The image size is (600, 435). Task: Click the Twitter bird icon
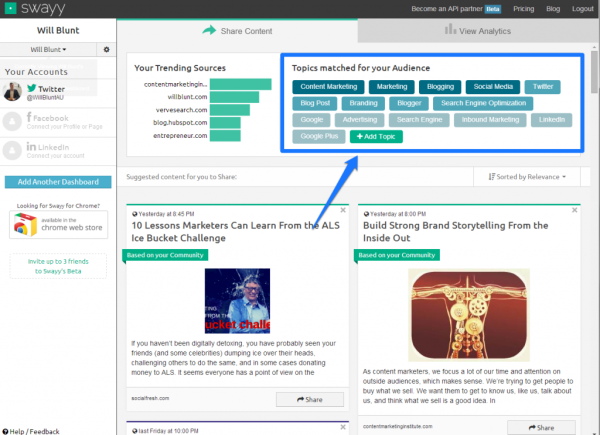pyautogui.click(x=32, y=88)
